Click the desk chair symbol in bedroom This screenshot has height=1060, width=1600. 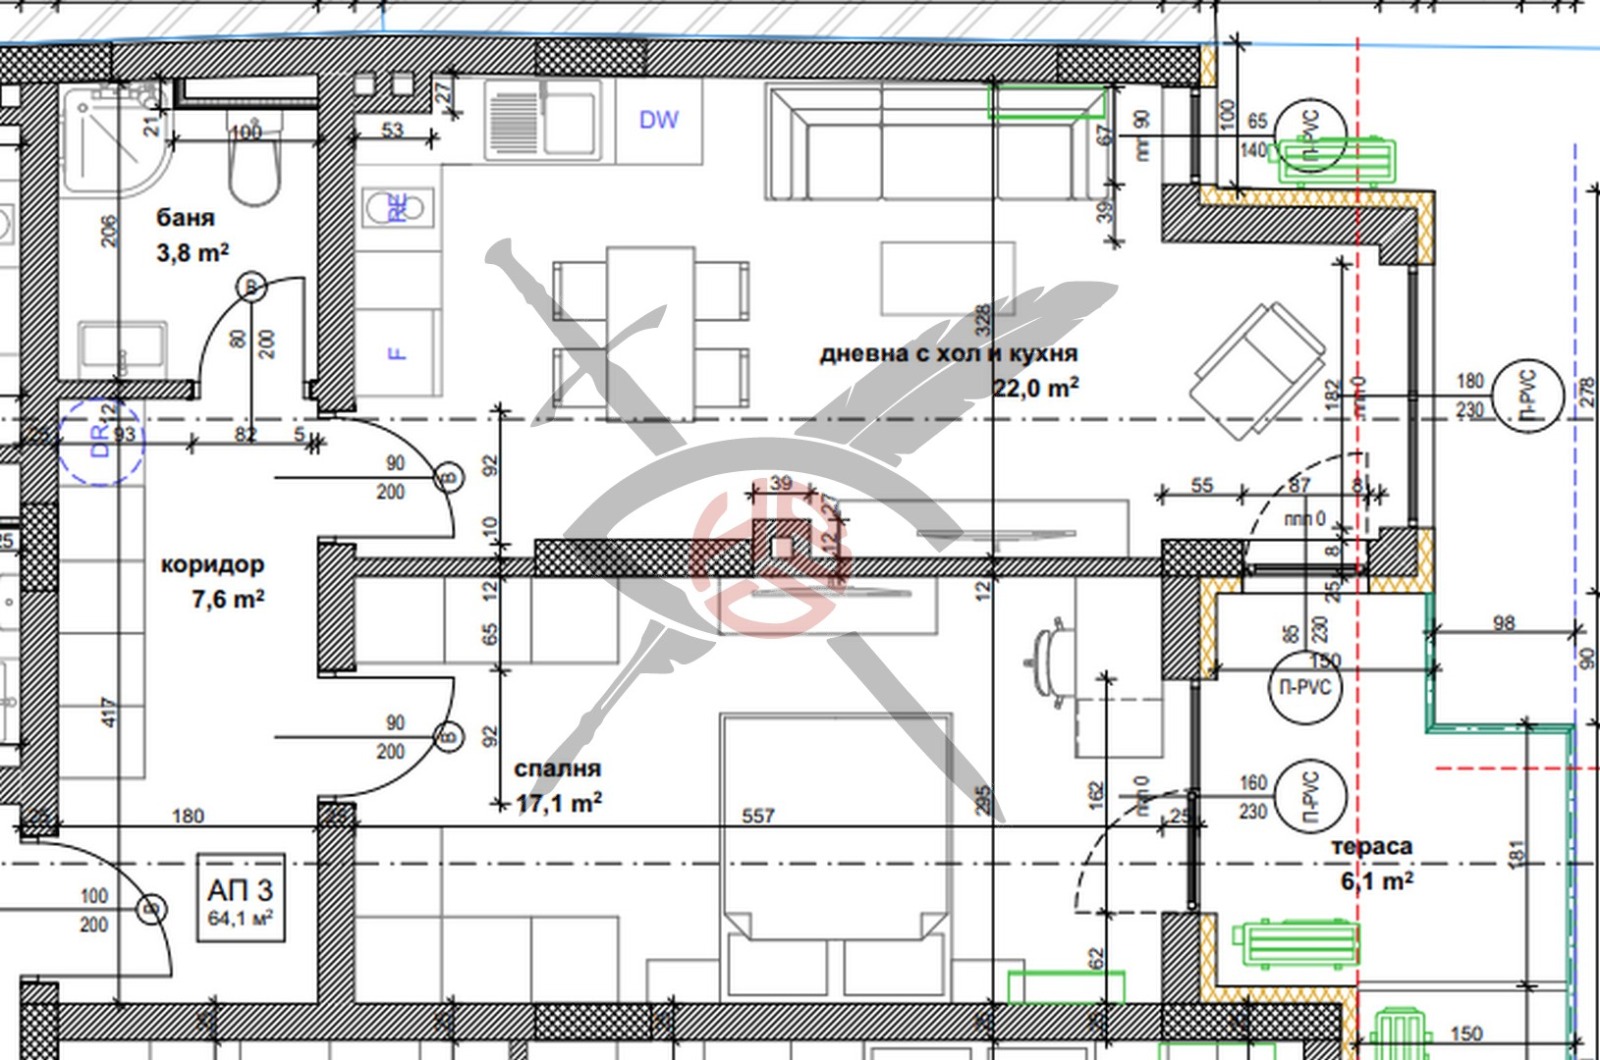(x=1048, y=660)
